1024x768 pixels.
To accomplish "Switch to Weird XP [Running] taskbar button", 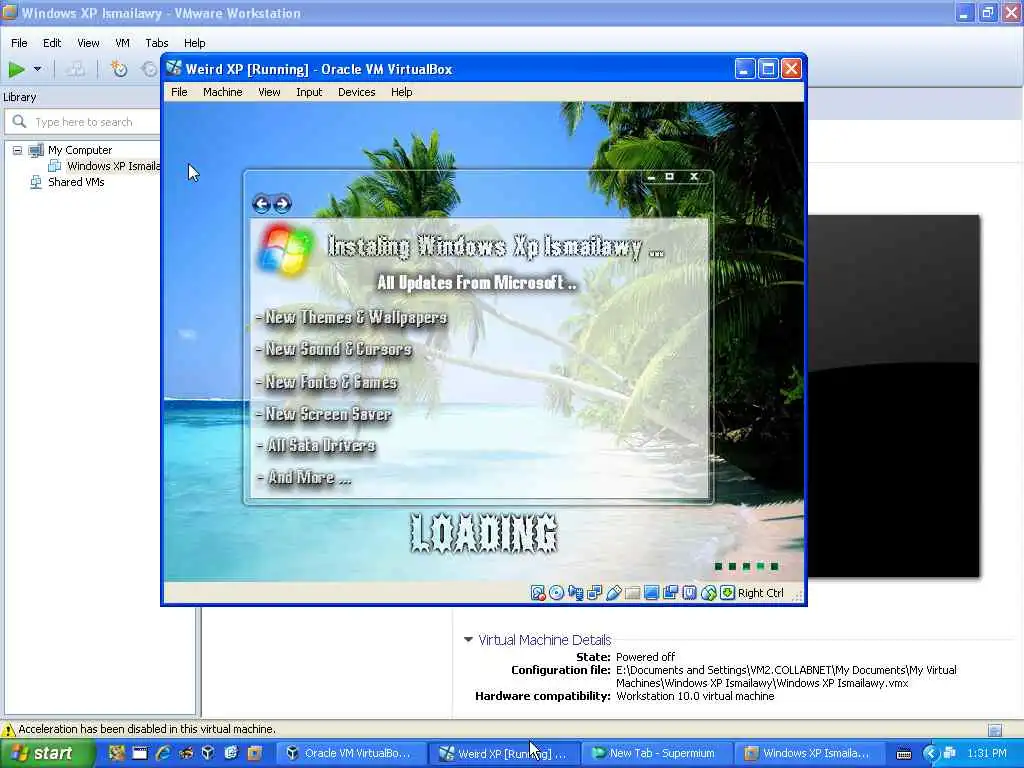I will [x=506, y=754].
